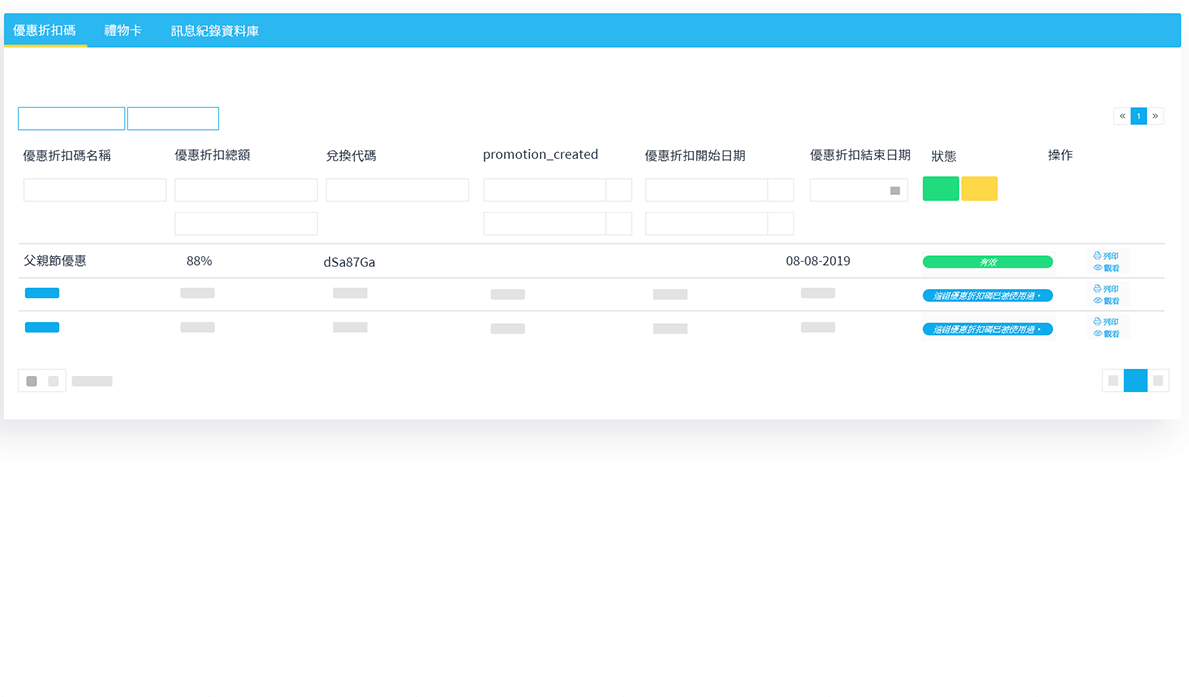The height and width of the screenshot is (697, 1189).
Task: Focus the filter input under 兌換代碼
Action: (397, 190)
